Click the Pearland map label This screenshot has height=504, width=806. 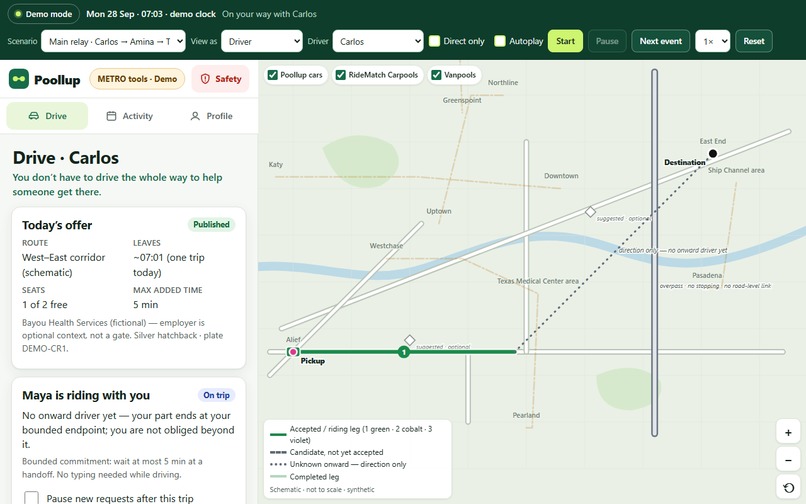(526, 415)
